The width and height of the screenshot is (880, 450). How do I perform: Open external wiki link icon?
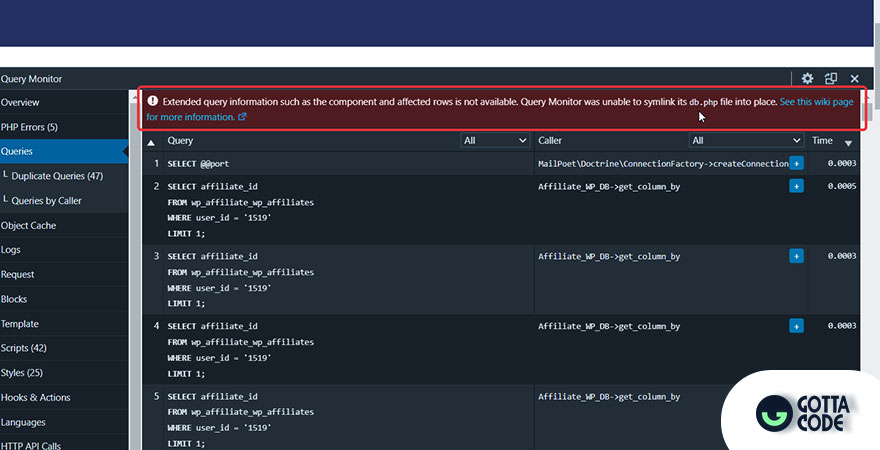(242, 117)
